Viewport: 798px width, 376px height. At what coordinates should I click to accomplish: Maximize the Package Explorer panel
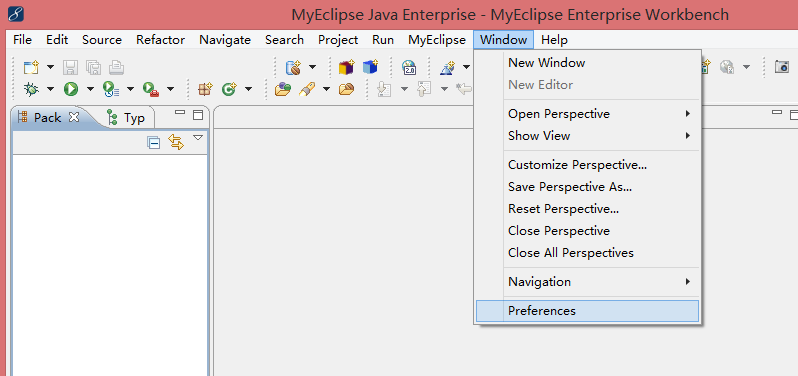tap(198, 115)
